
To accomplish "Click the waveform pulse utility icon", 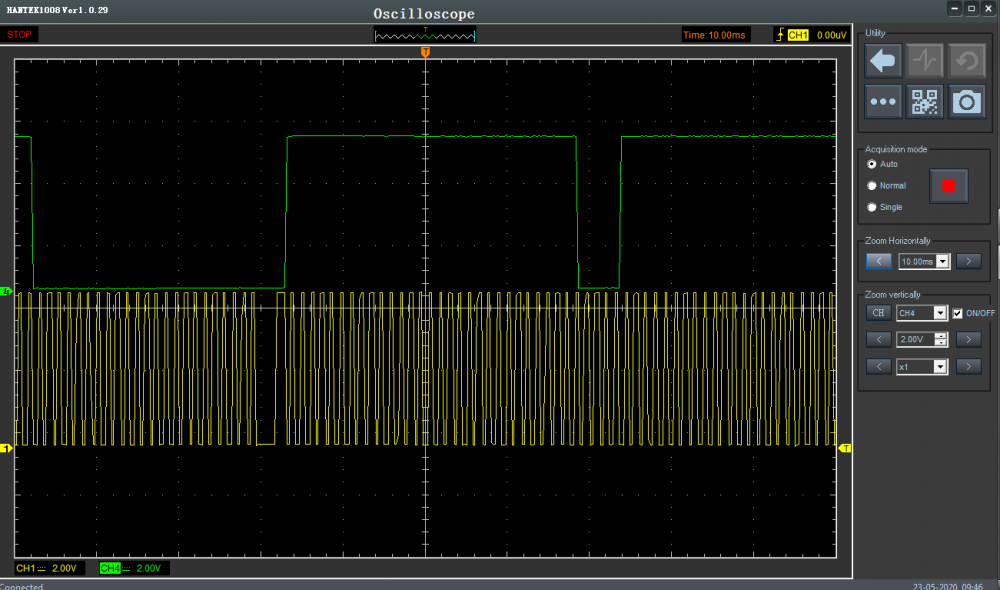I will [925, 61].
